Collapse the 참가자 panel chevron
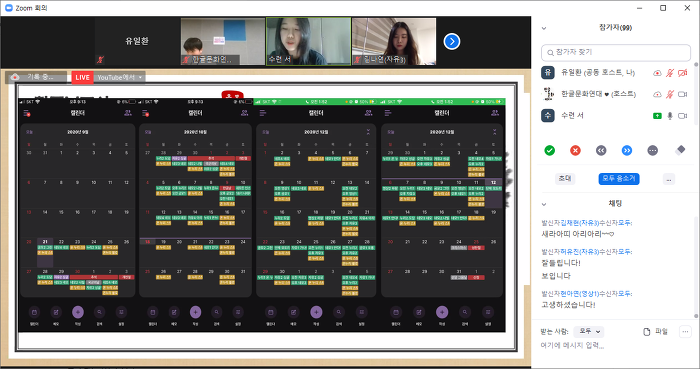The image size is (700, 369). point(544,28)
